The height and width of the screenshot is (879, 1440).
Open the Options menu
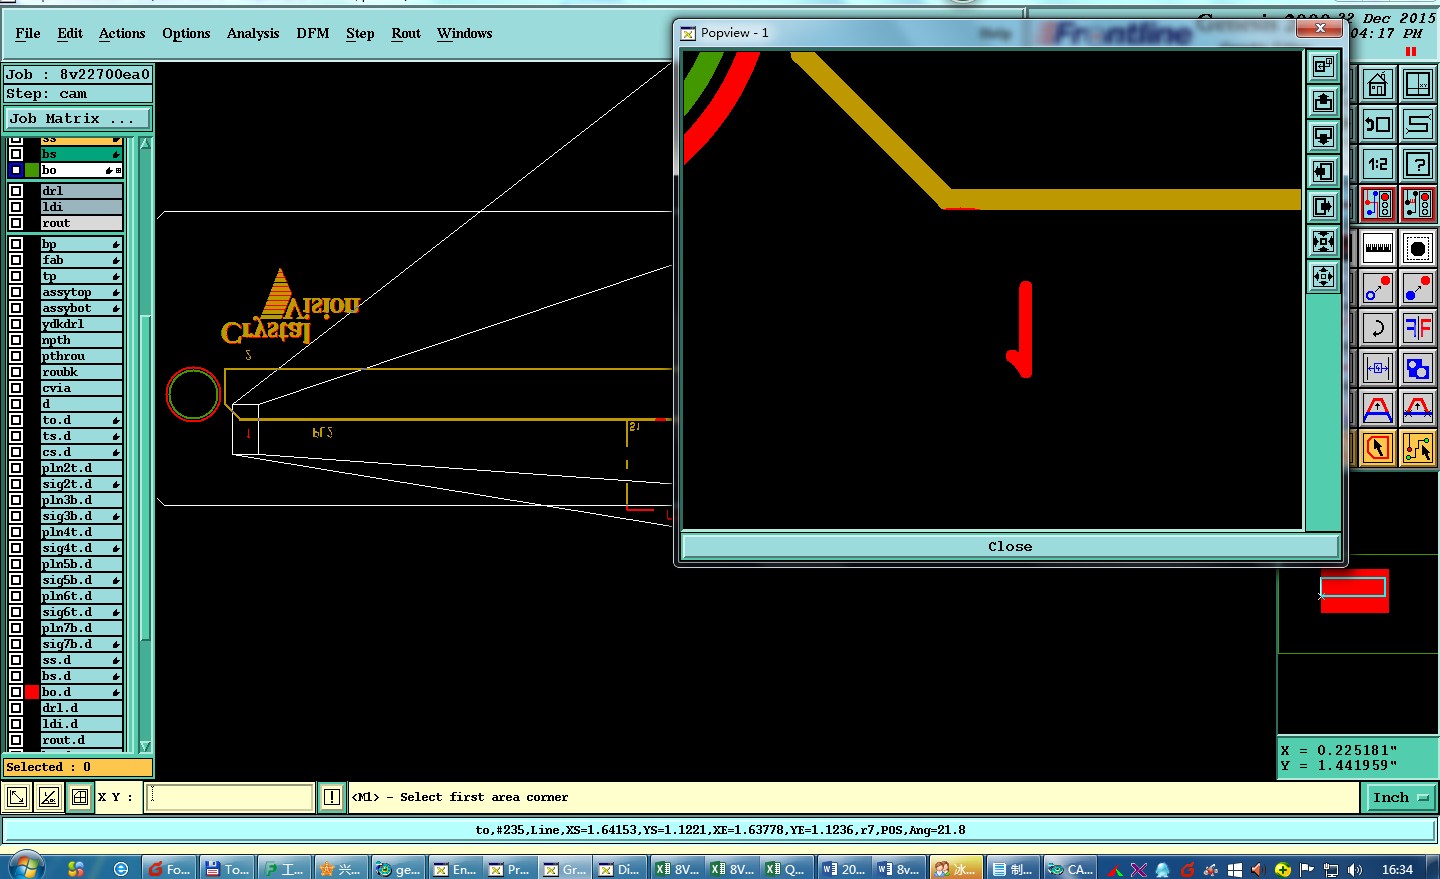click(186, 33)
